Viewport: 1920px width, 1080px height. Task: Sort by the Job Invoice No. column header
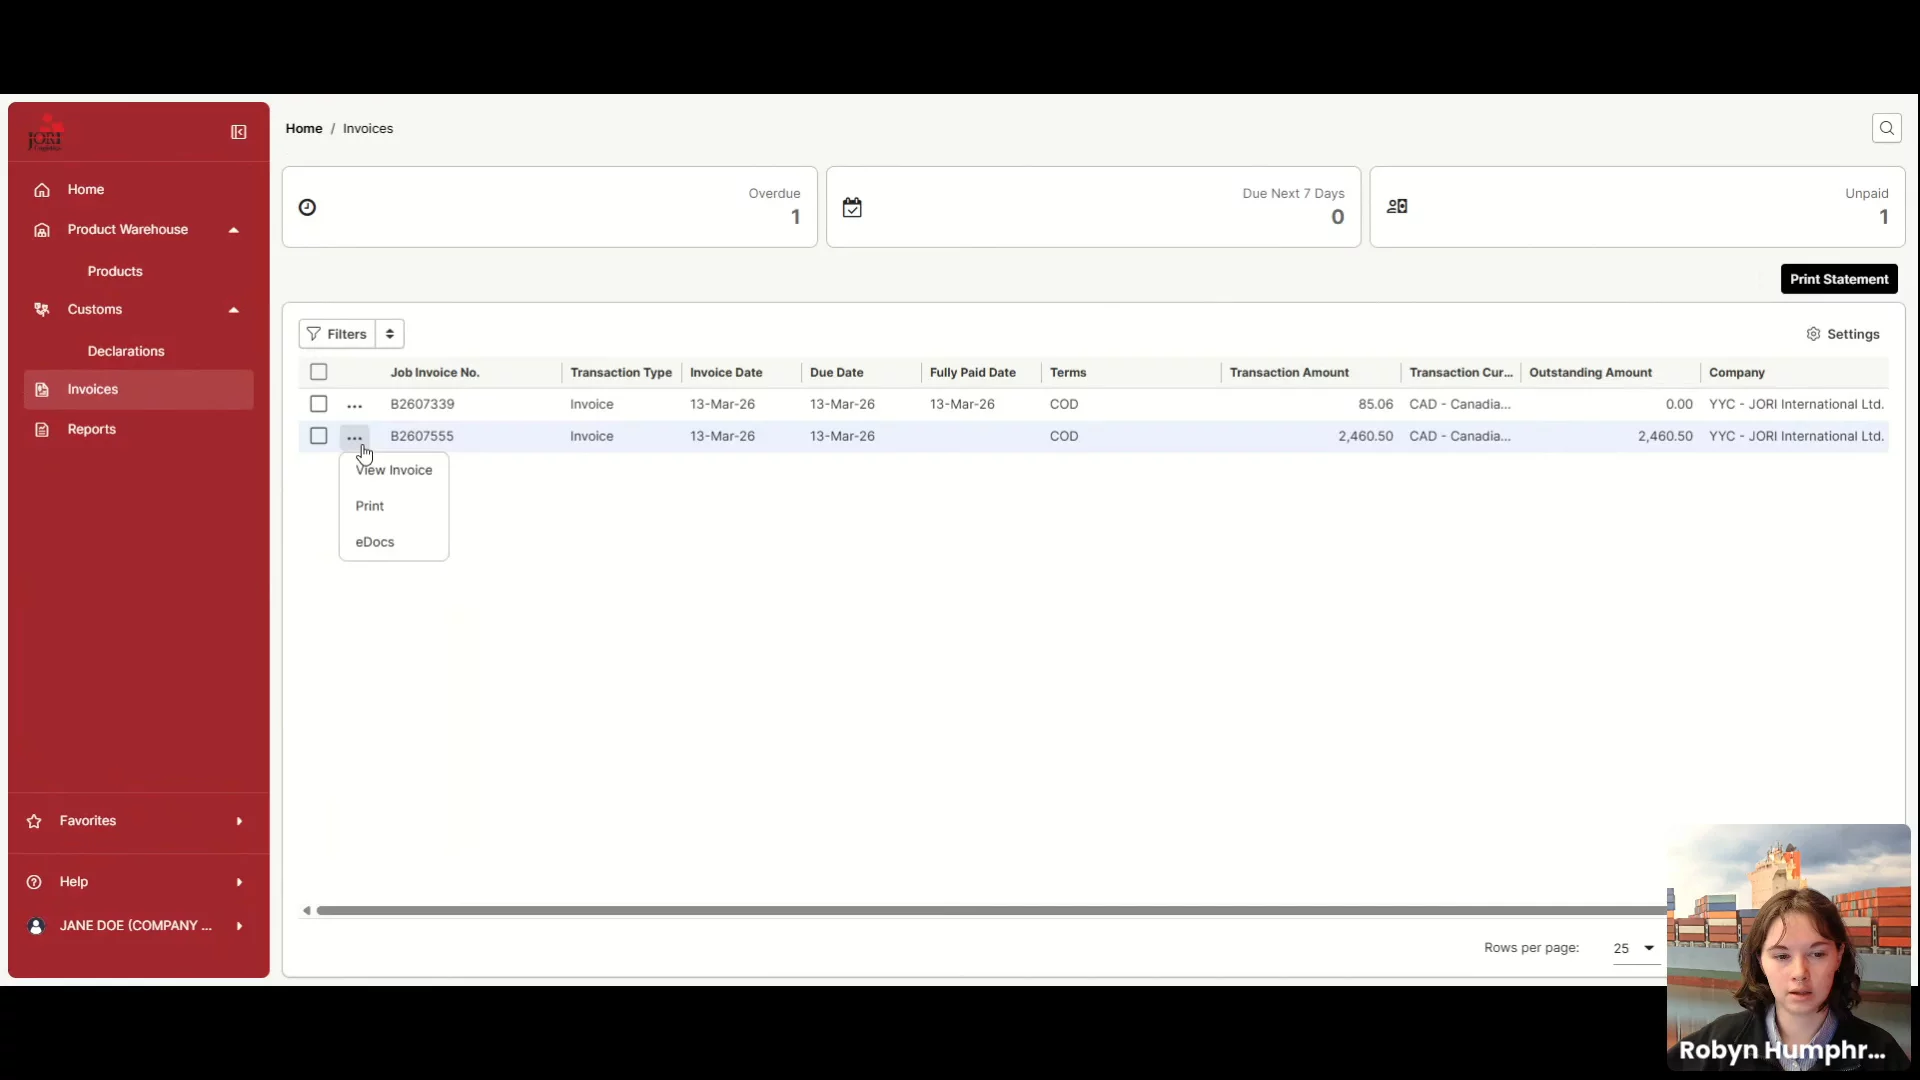(x=435, y=372)
